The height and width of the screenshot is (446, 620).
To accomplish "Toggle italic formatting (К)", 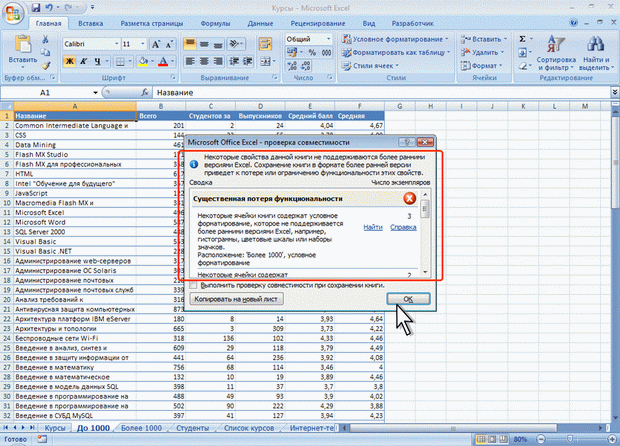I will pos(83,61).
